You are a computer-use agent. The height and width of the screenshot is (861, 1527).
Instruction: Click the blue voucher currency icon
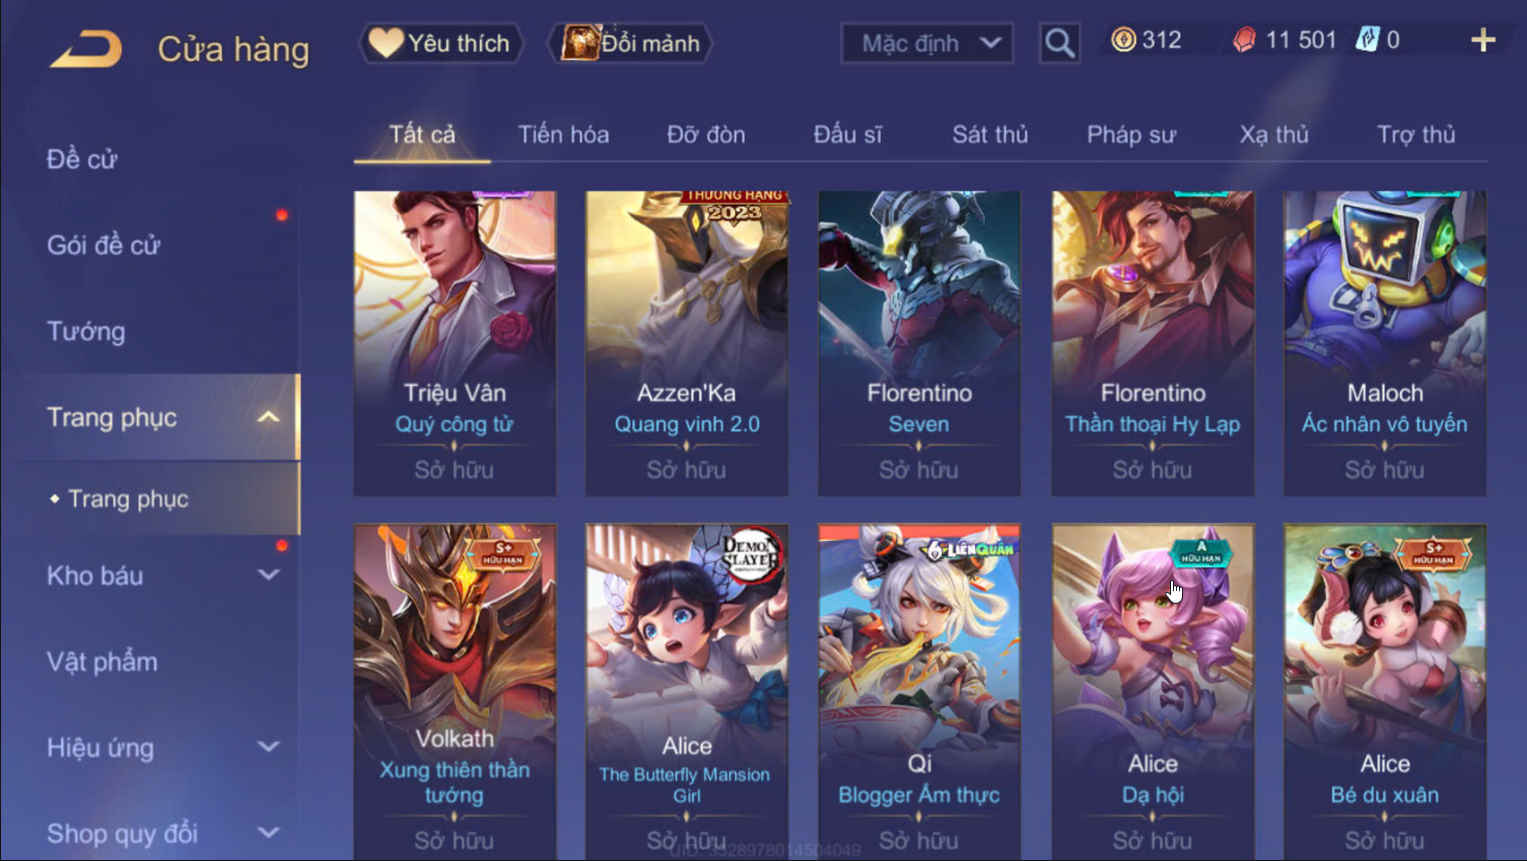pyautogui.click(x=1367, y=40)
